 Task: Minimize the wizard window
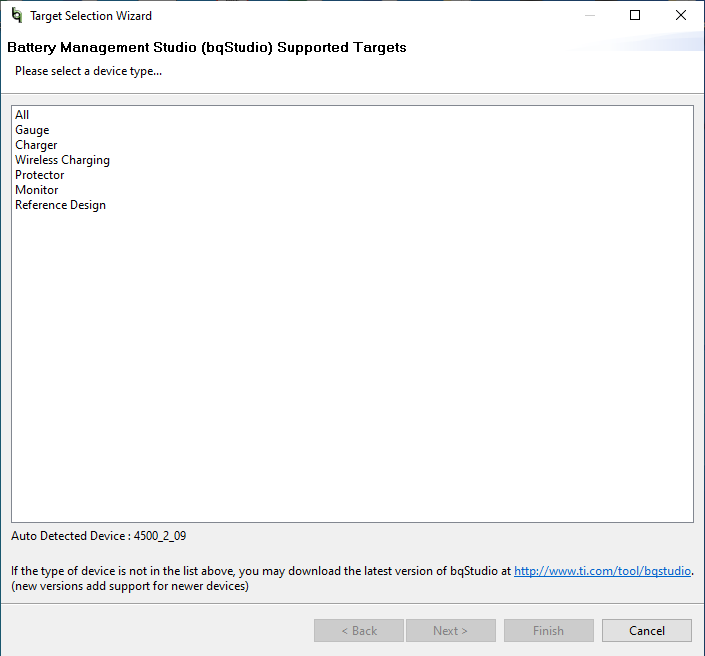click(590, 15)
